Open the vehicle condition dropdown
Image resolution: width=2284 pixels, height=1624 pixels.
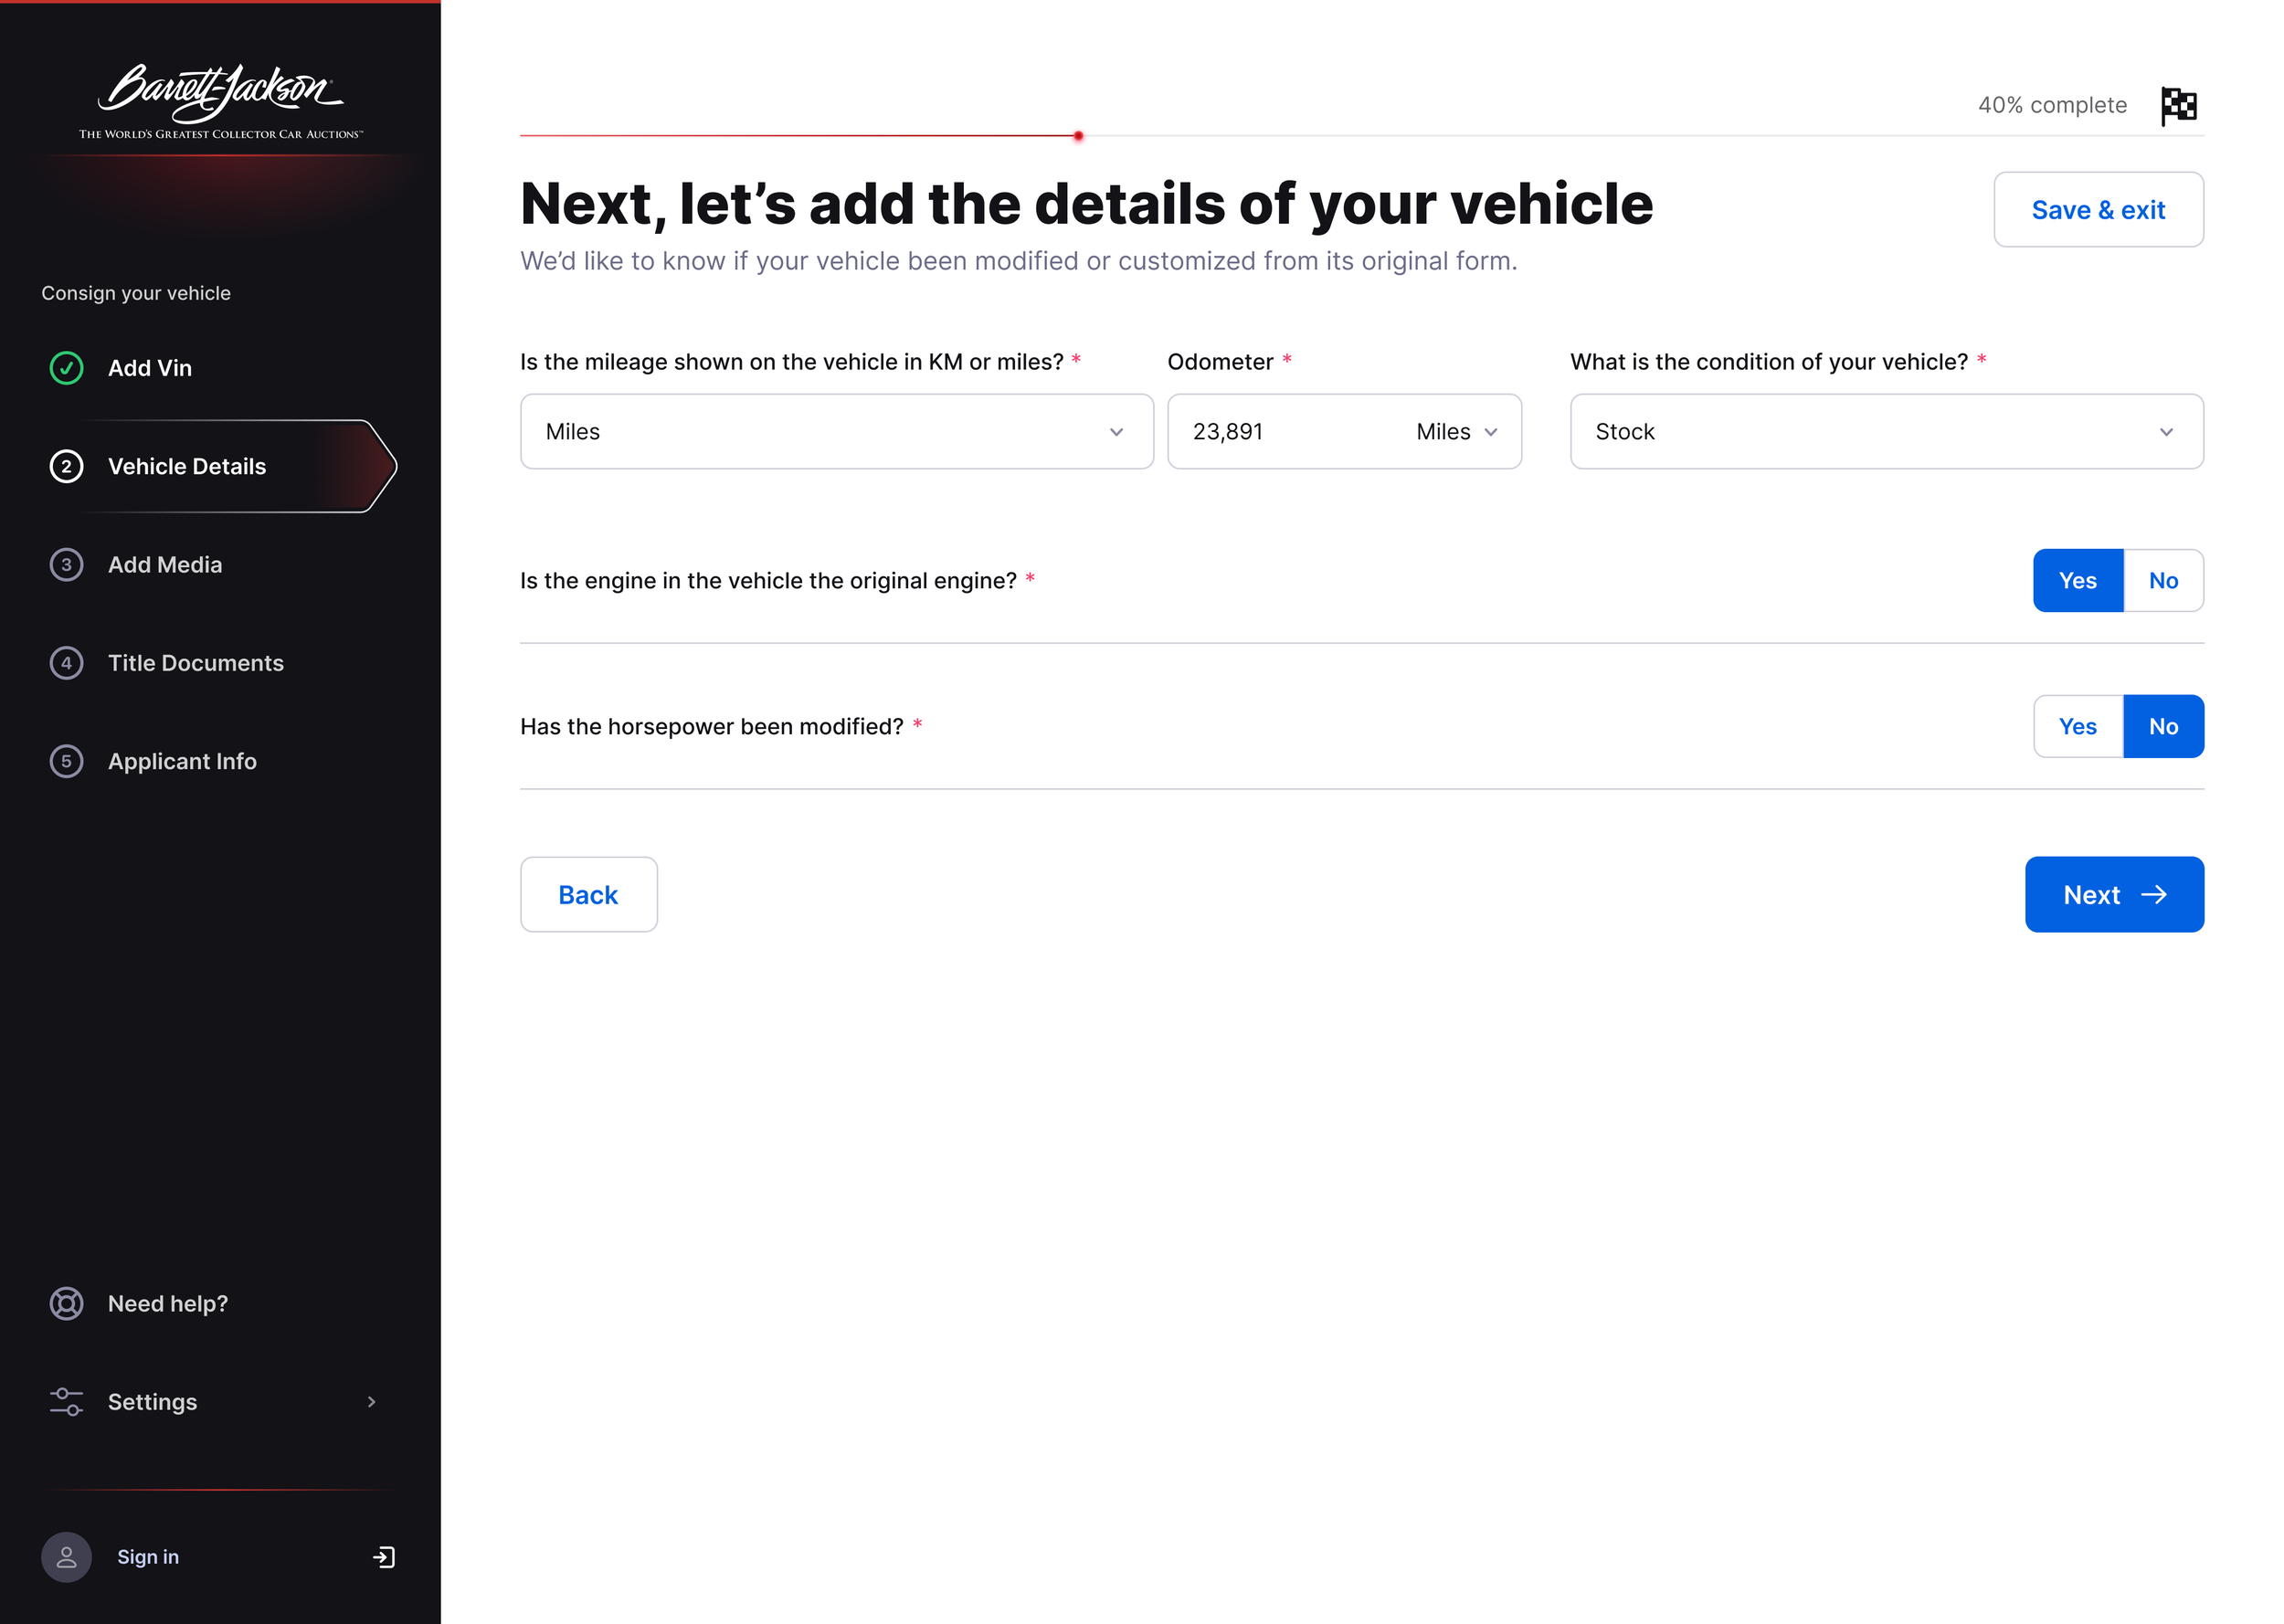(1886, 431)
